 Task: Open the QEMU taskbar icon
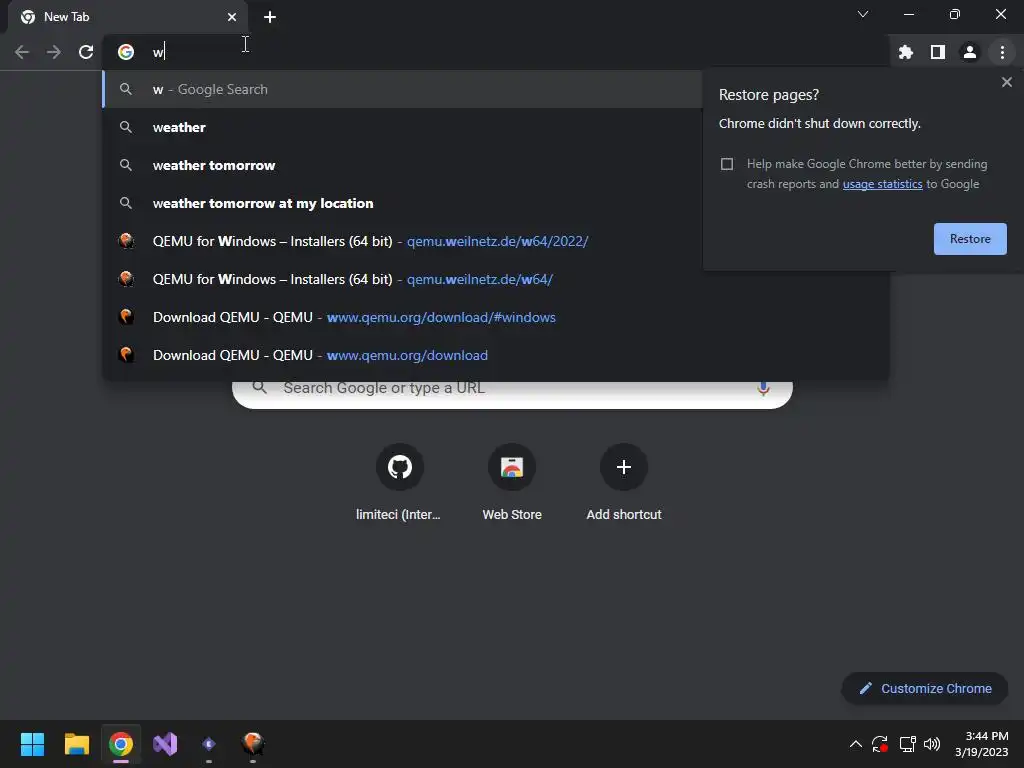pyautogui.click(x=253, y=743)
